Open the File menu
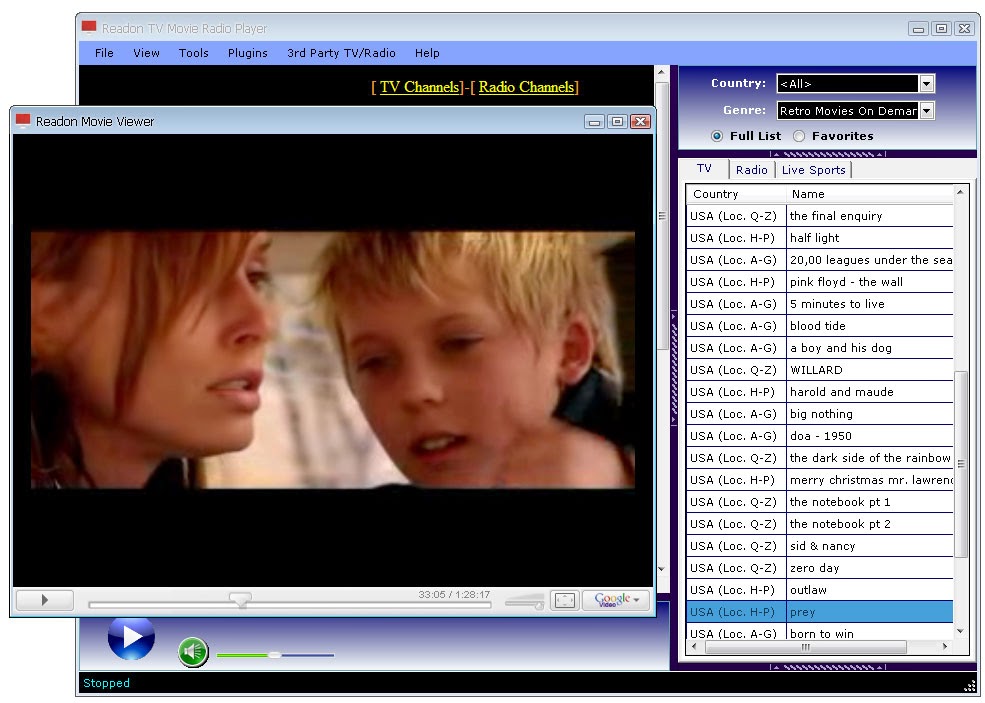The image size is (985, 703). 104,53
